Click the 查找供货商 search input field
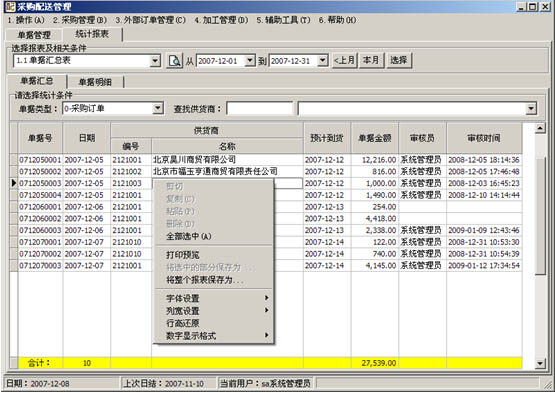Viewport: 555px width, 393px height. point(260,109)
